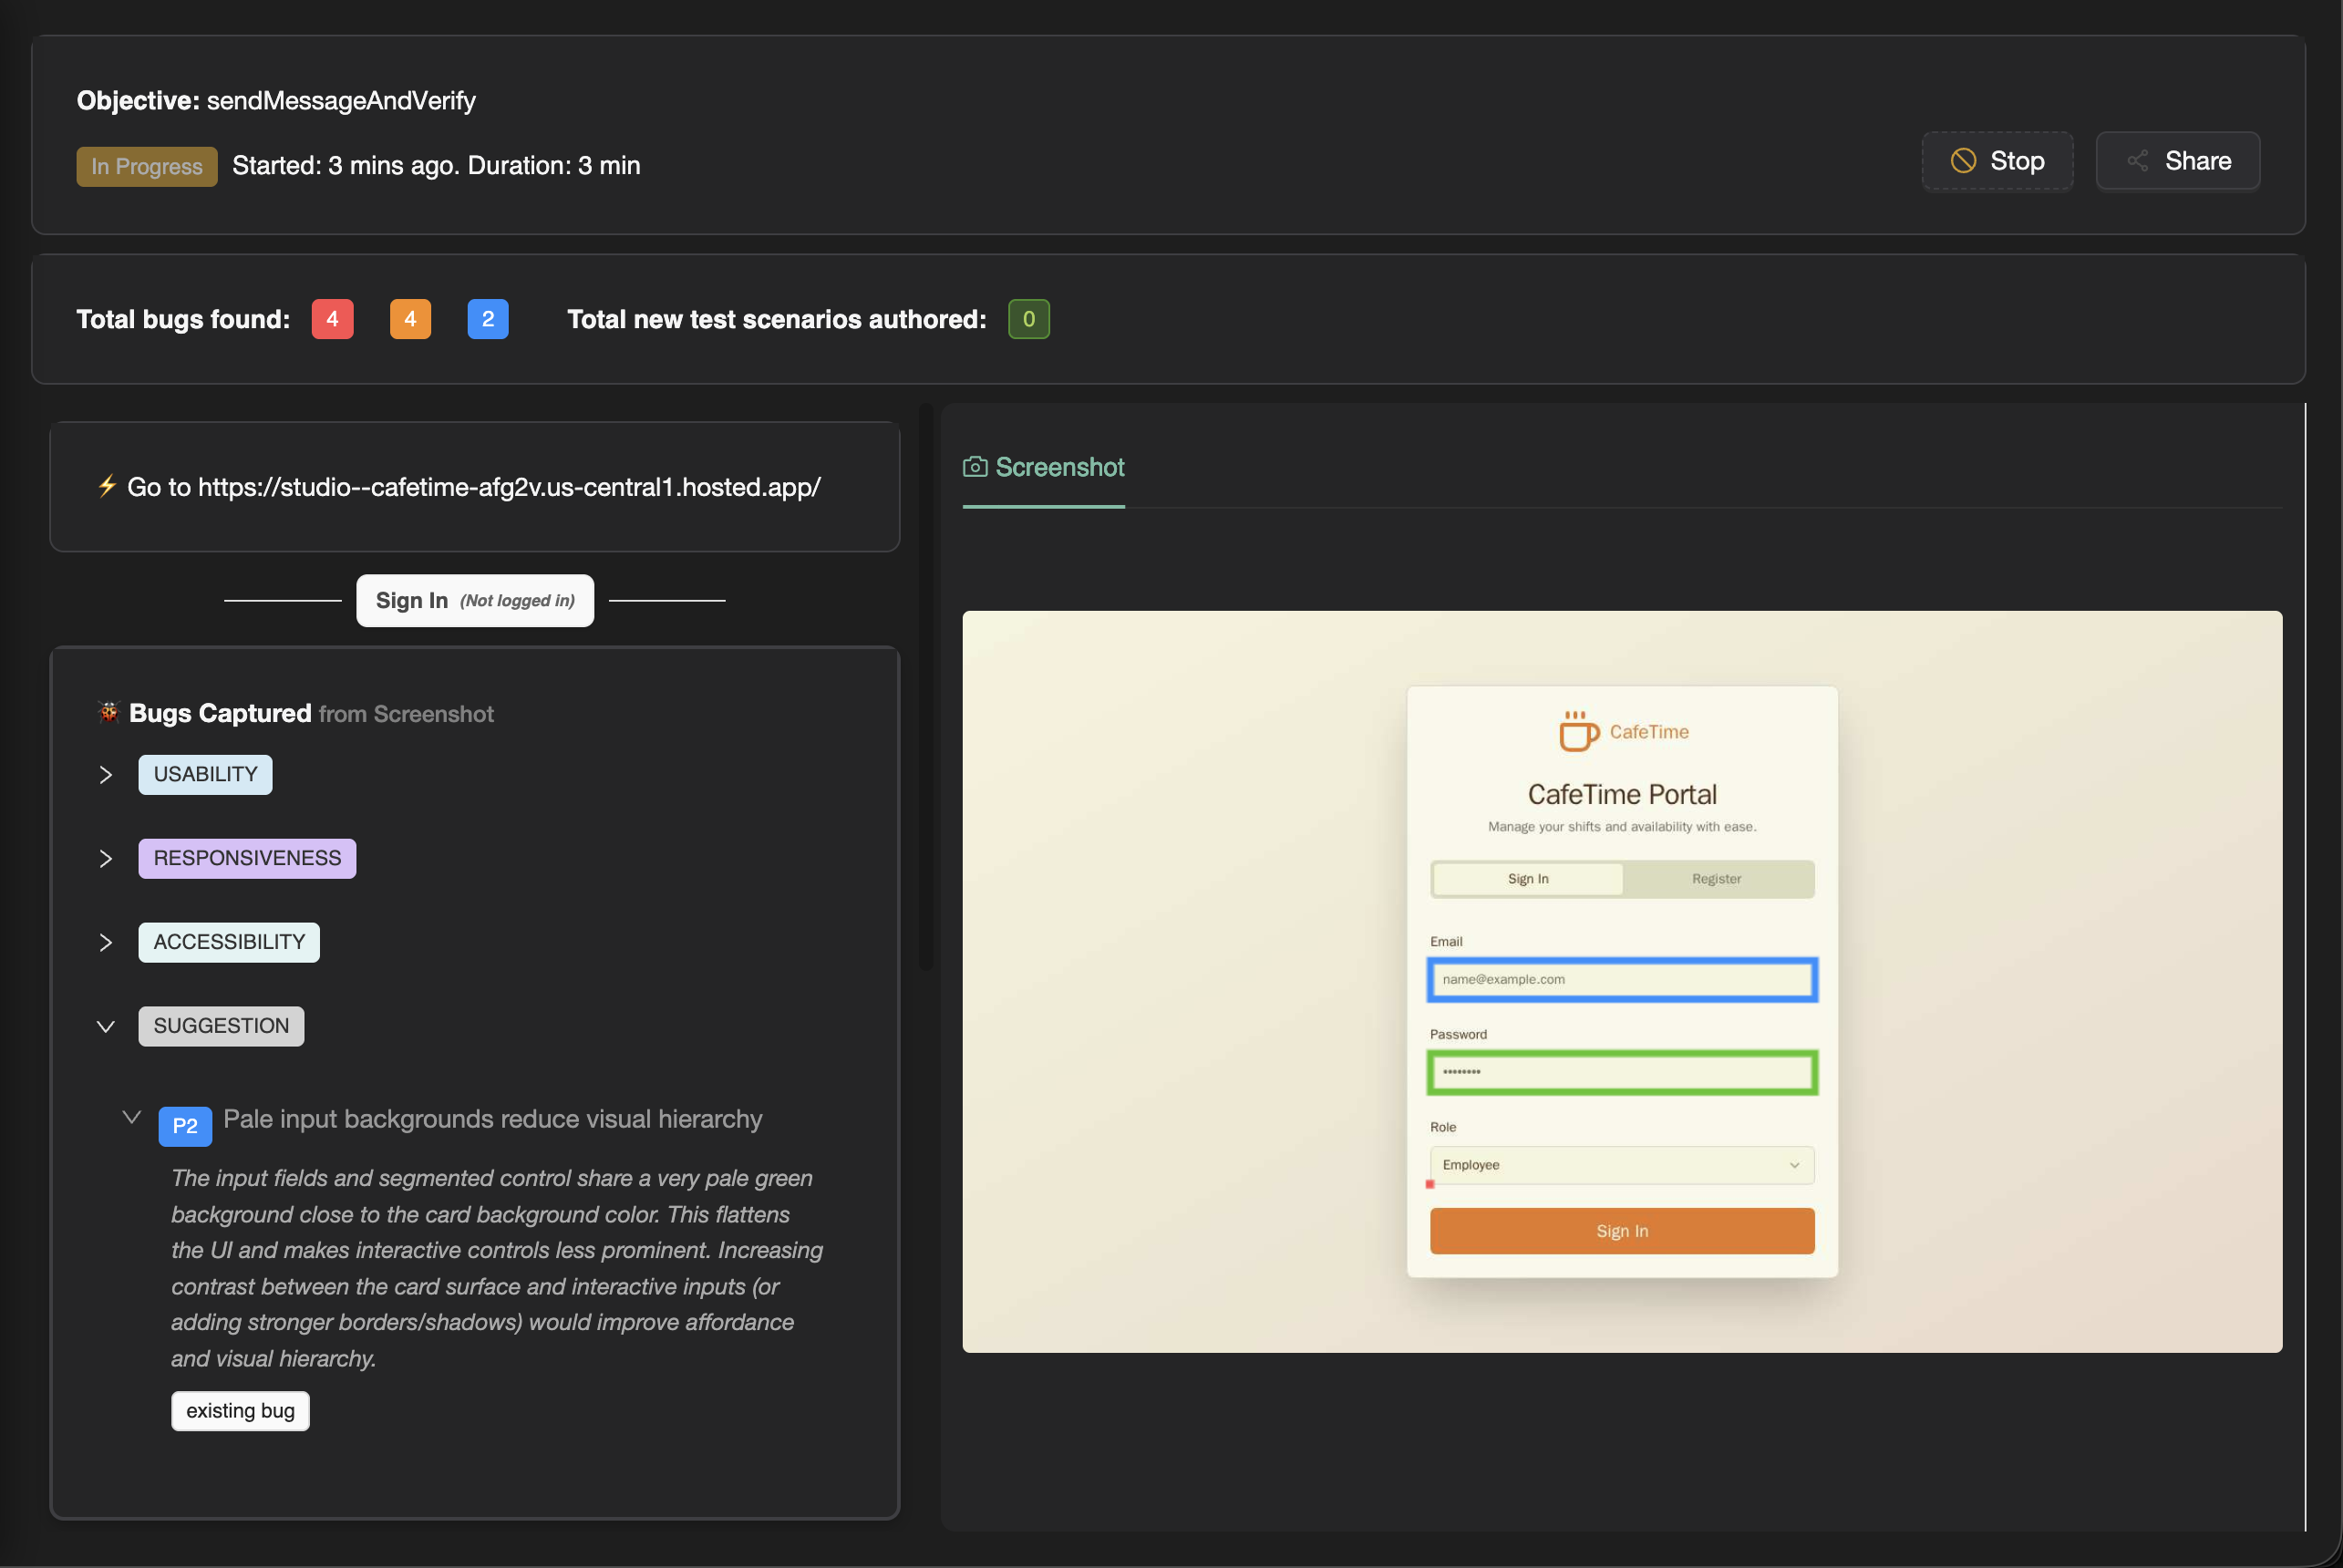Screen dimensions: 2343x1568
Task: Collapse the P2 pale input backgrounds bug
Action: coord(131,1118)
